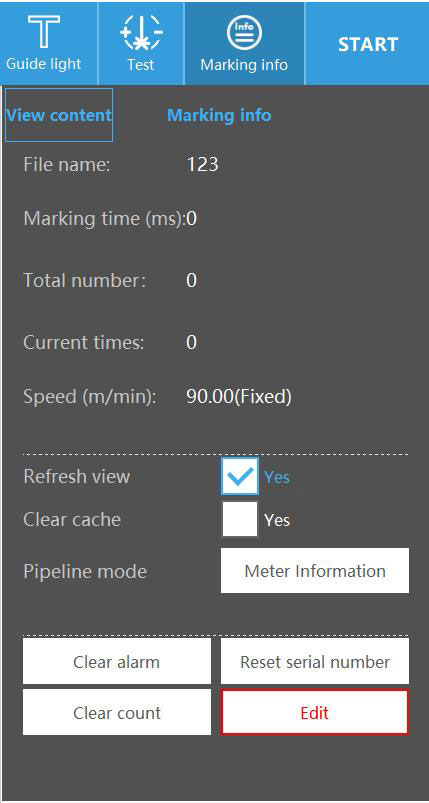Select the File name value 123
Image resolution: width=429 pixels, height=803 pixels.
(x=202, y=164)
